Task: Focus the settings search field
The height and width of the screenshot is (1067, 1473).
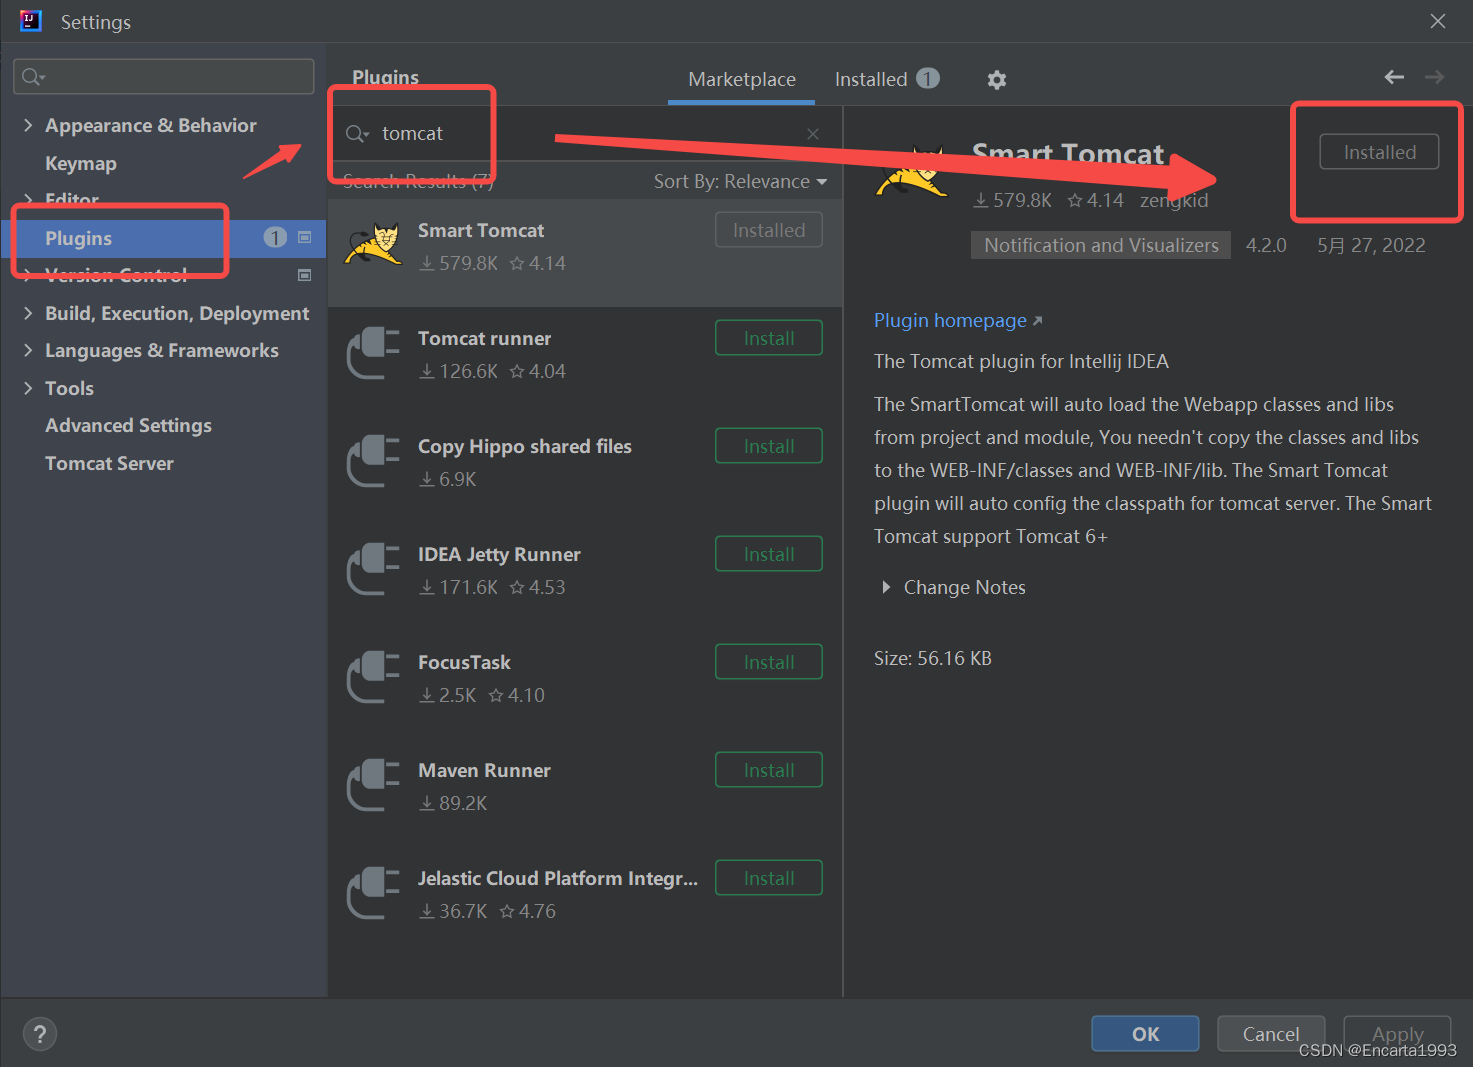Action: (x=164, y=77)
